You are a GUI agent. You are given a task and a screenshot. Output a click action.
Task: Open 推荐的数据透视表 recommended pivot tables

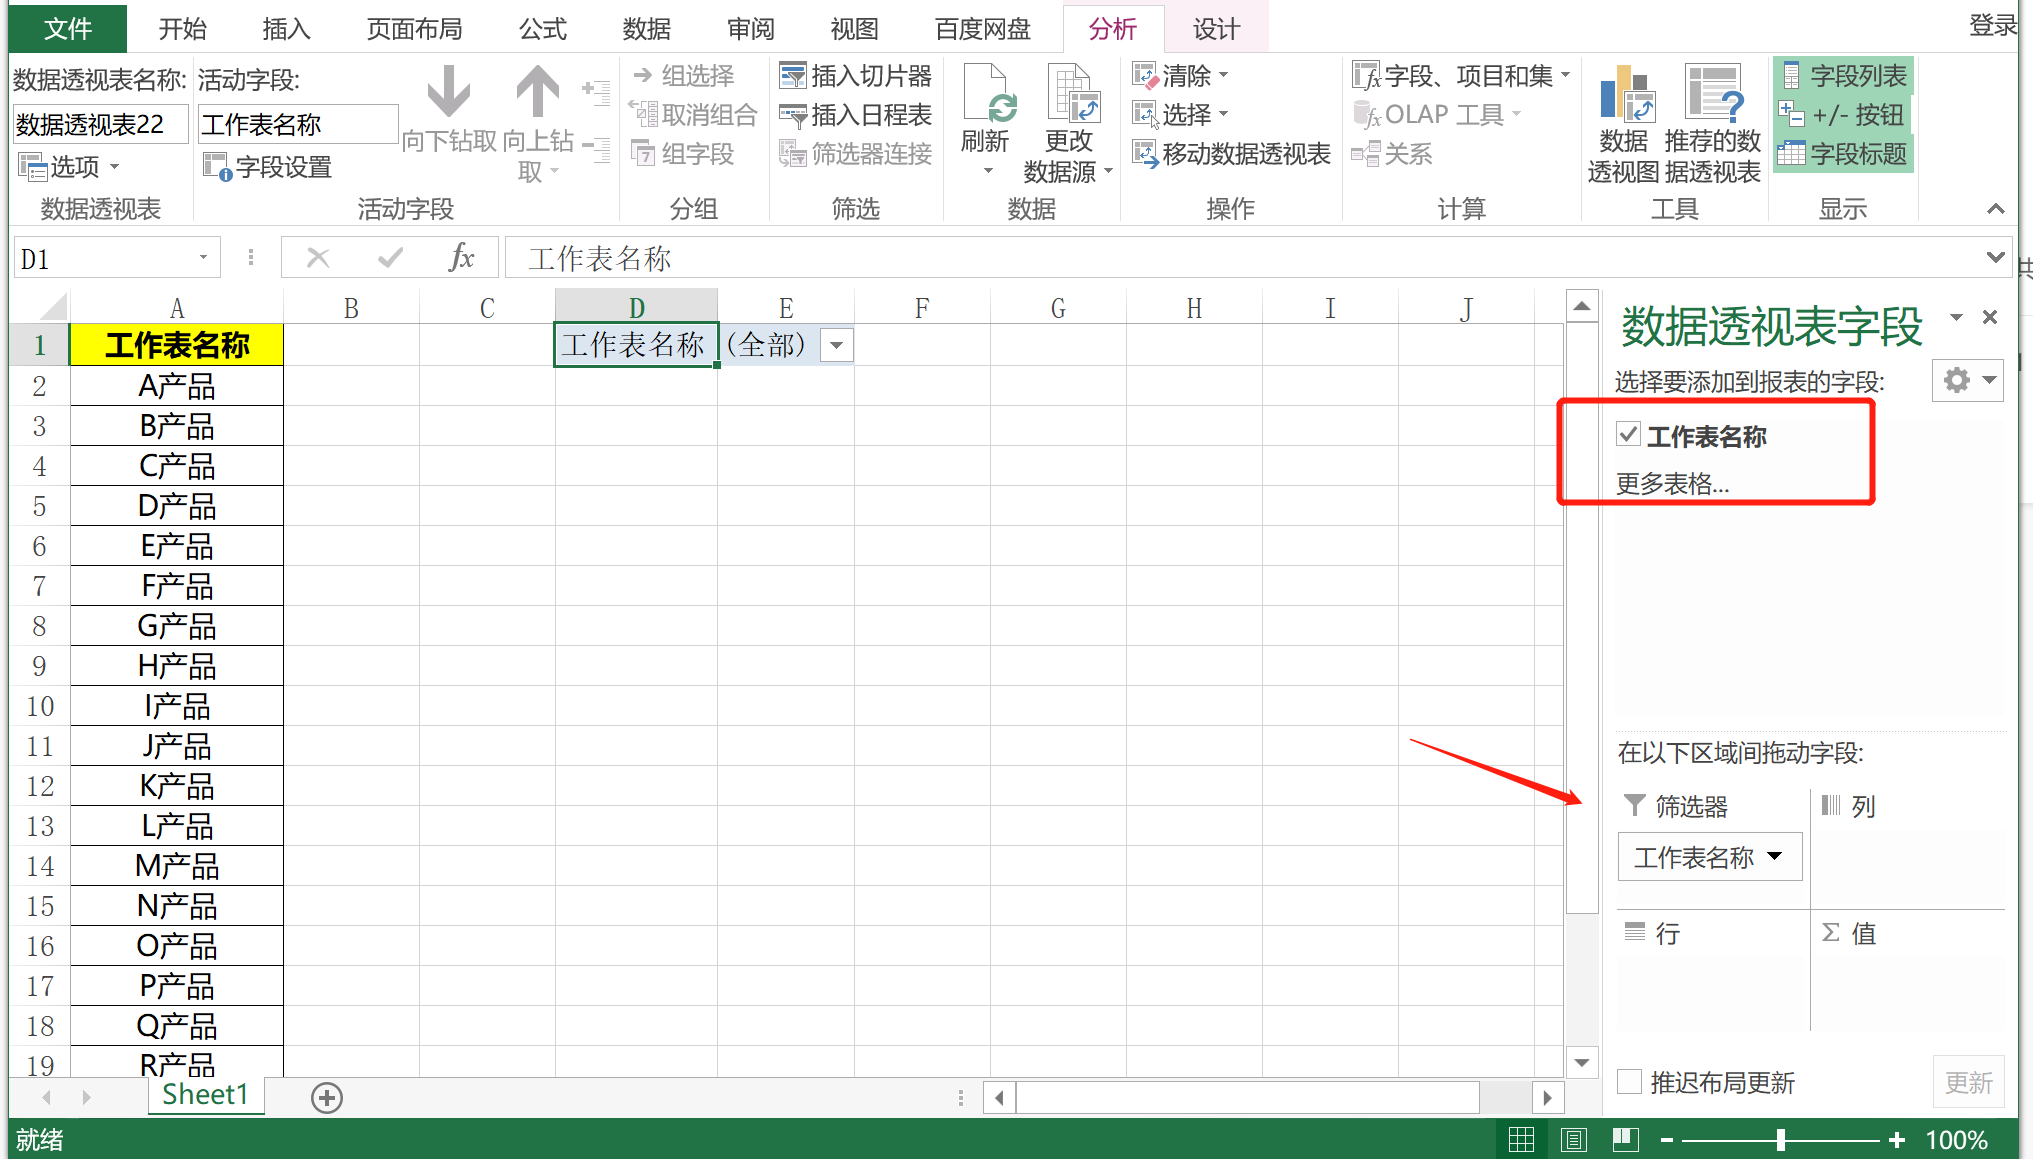pyautogui.click(x=1712, y=125)
